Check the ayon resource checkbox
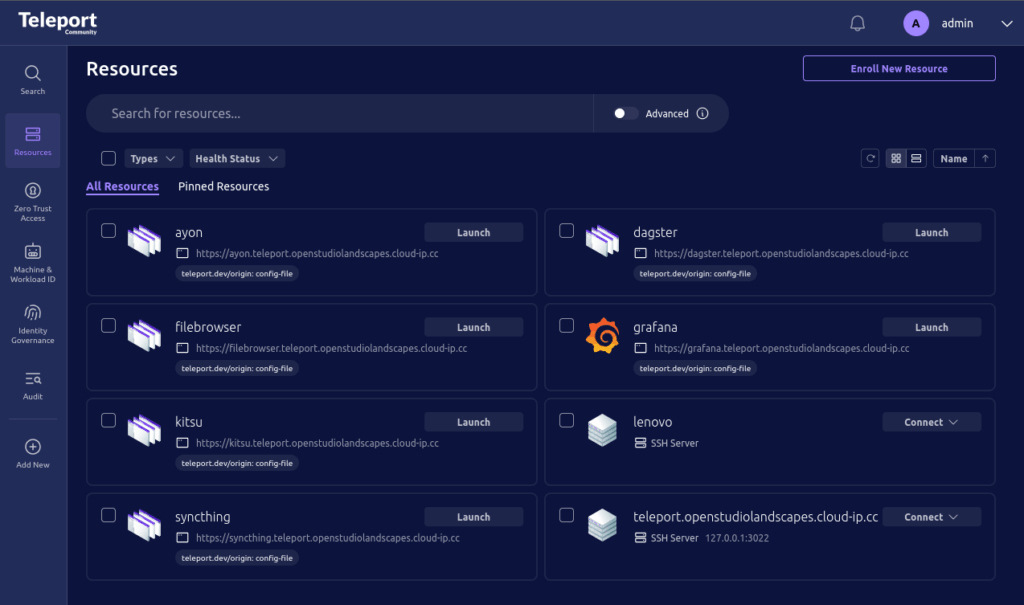The height and width of the screenshot is (605, 1024). pos(109,231)
